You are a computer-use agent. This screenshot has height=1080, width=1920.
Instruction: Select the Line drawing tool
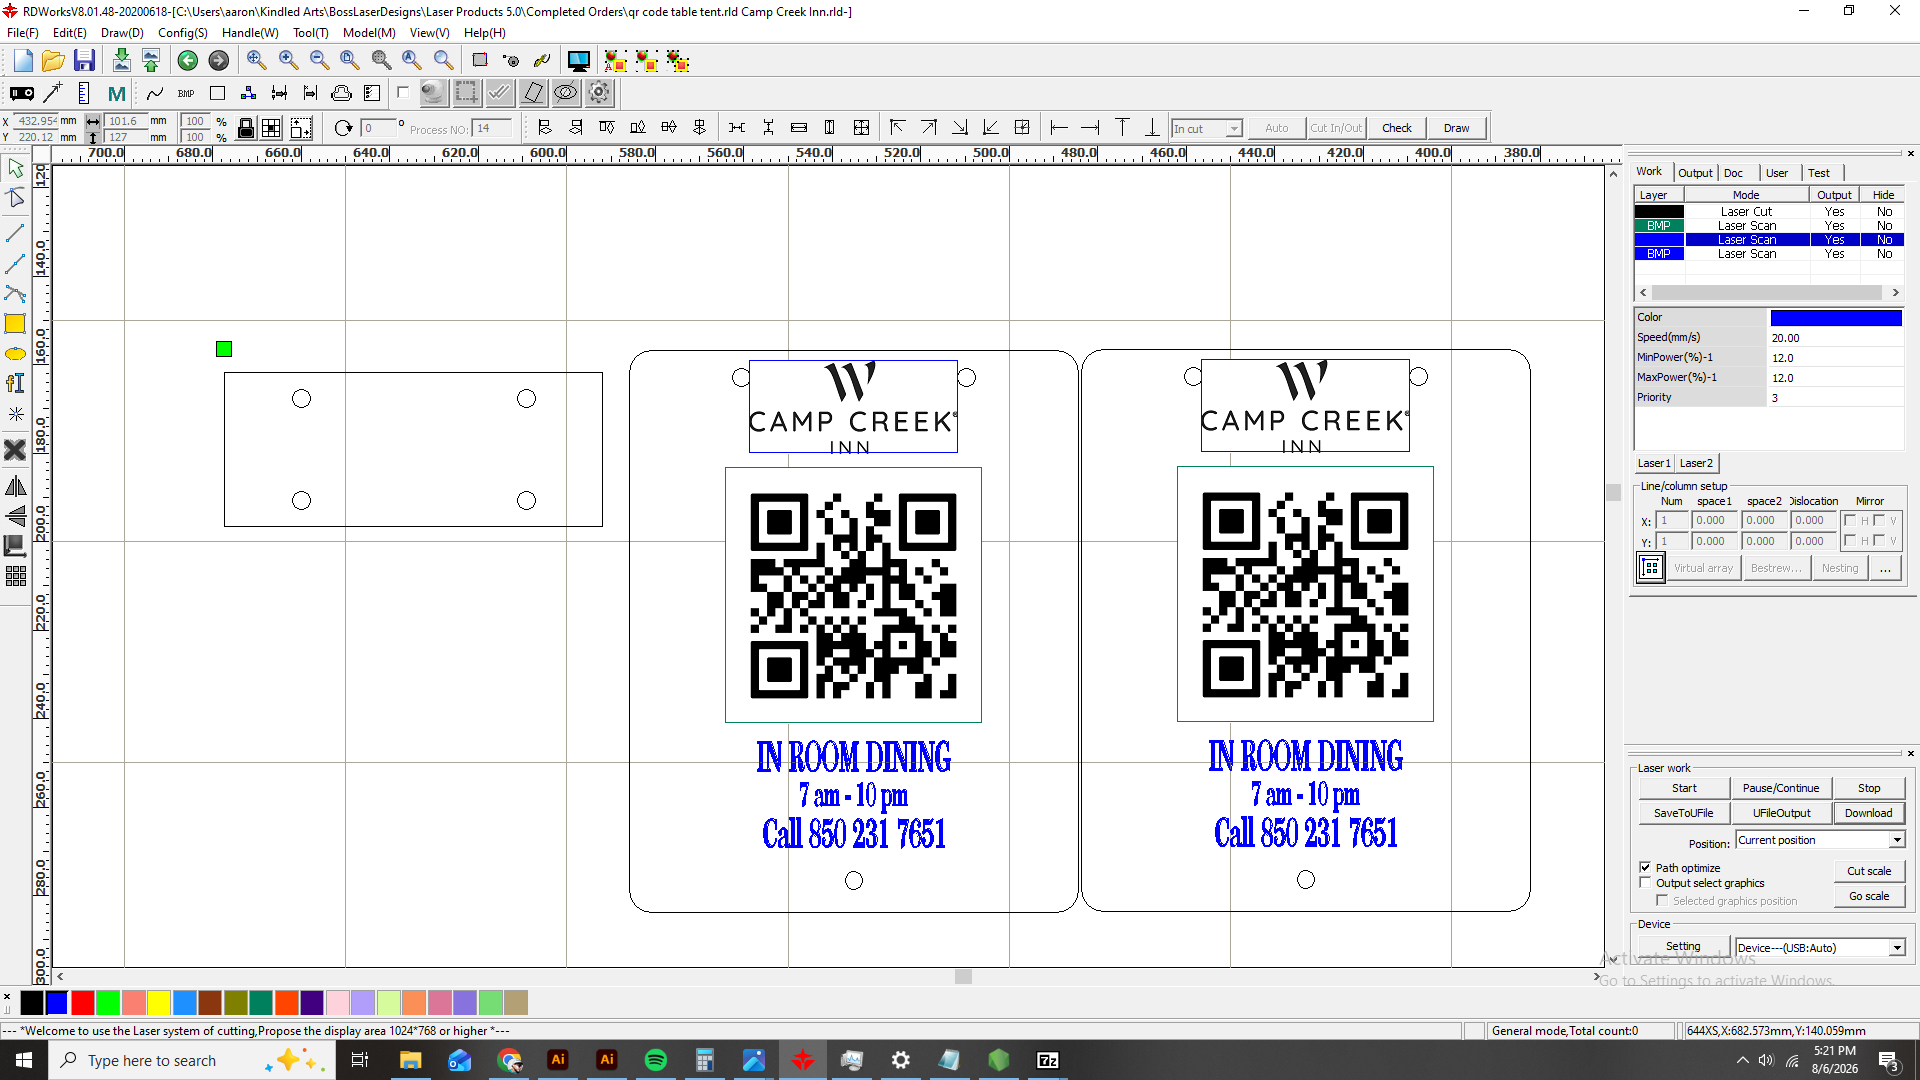click(15, 233)
